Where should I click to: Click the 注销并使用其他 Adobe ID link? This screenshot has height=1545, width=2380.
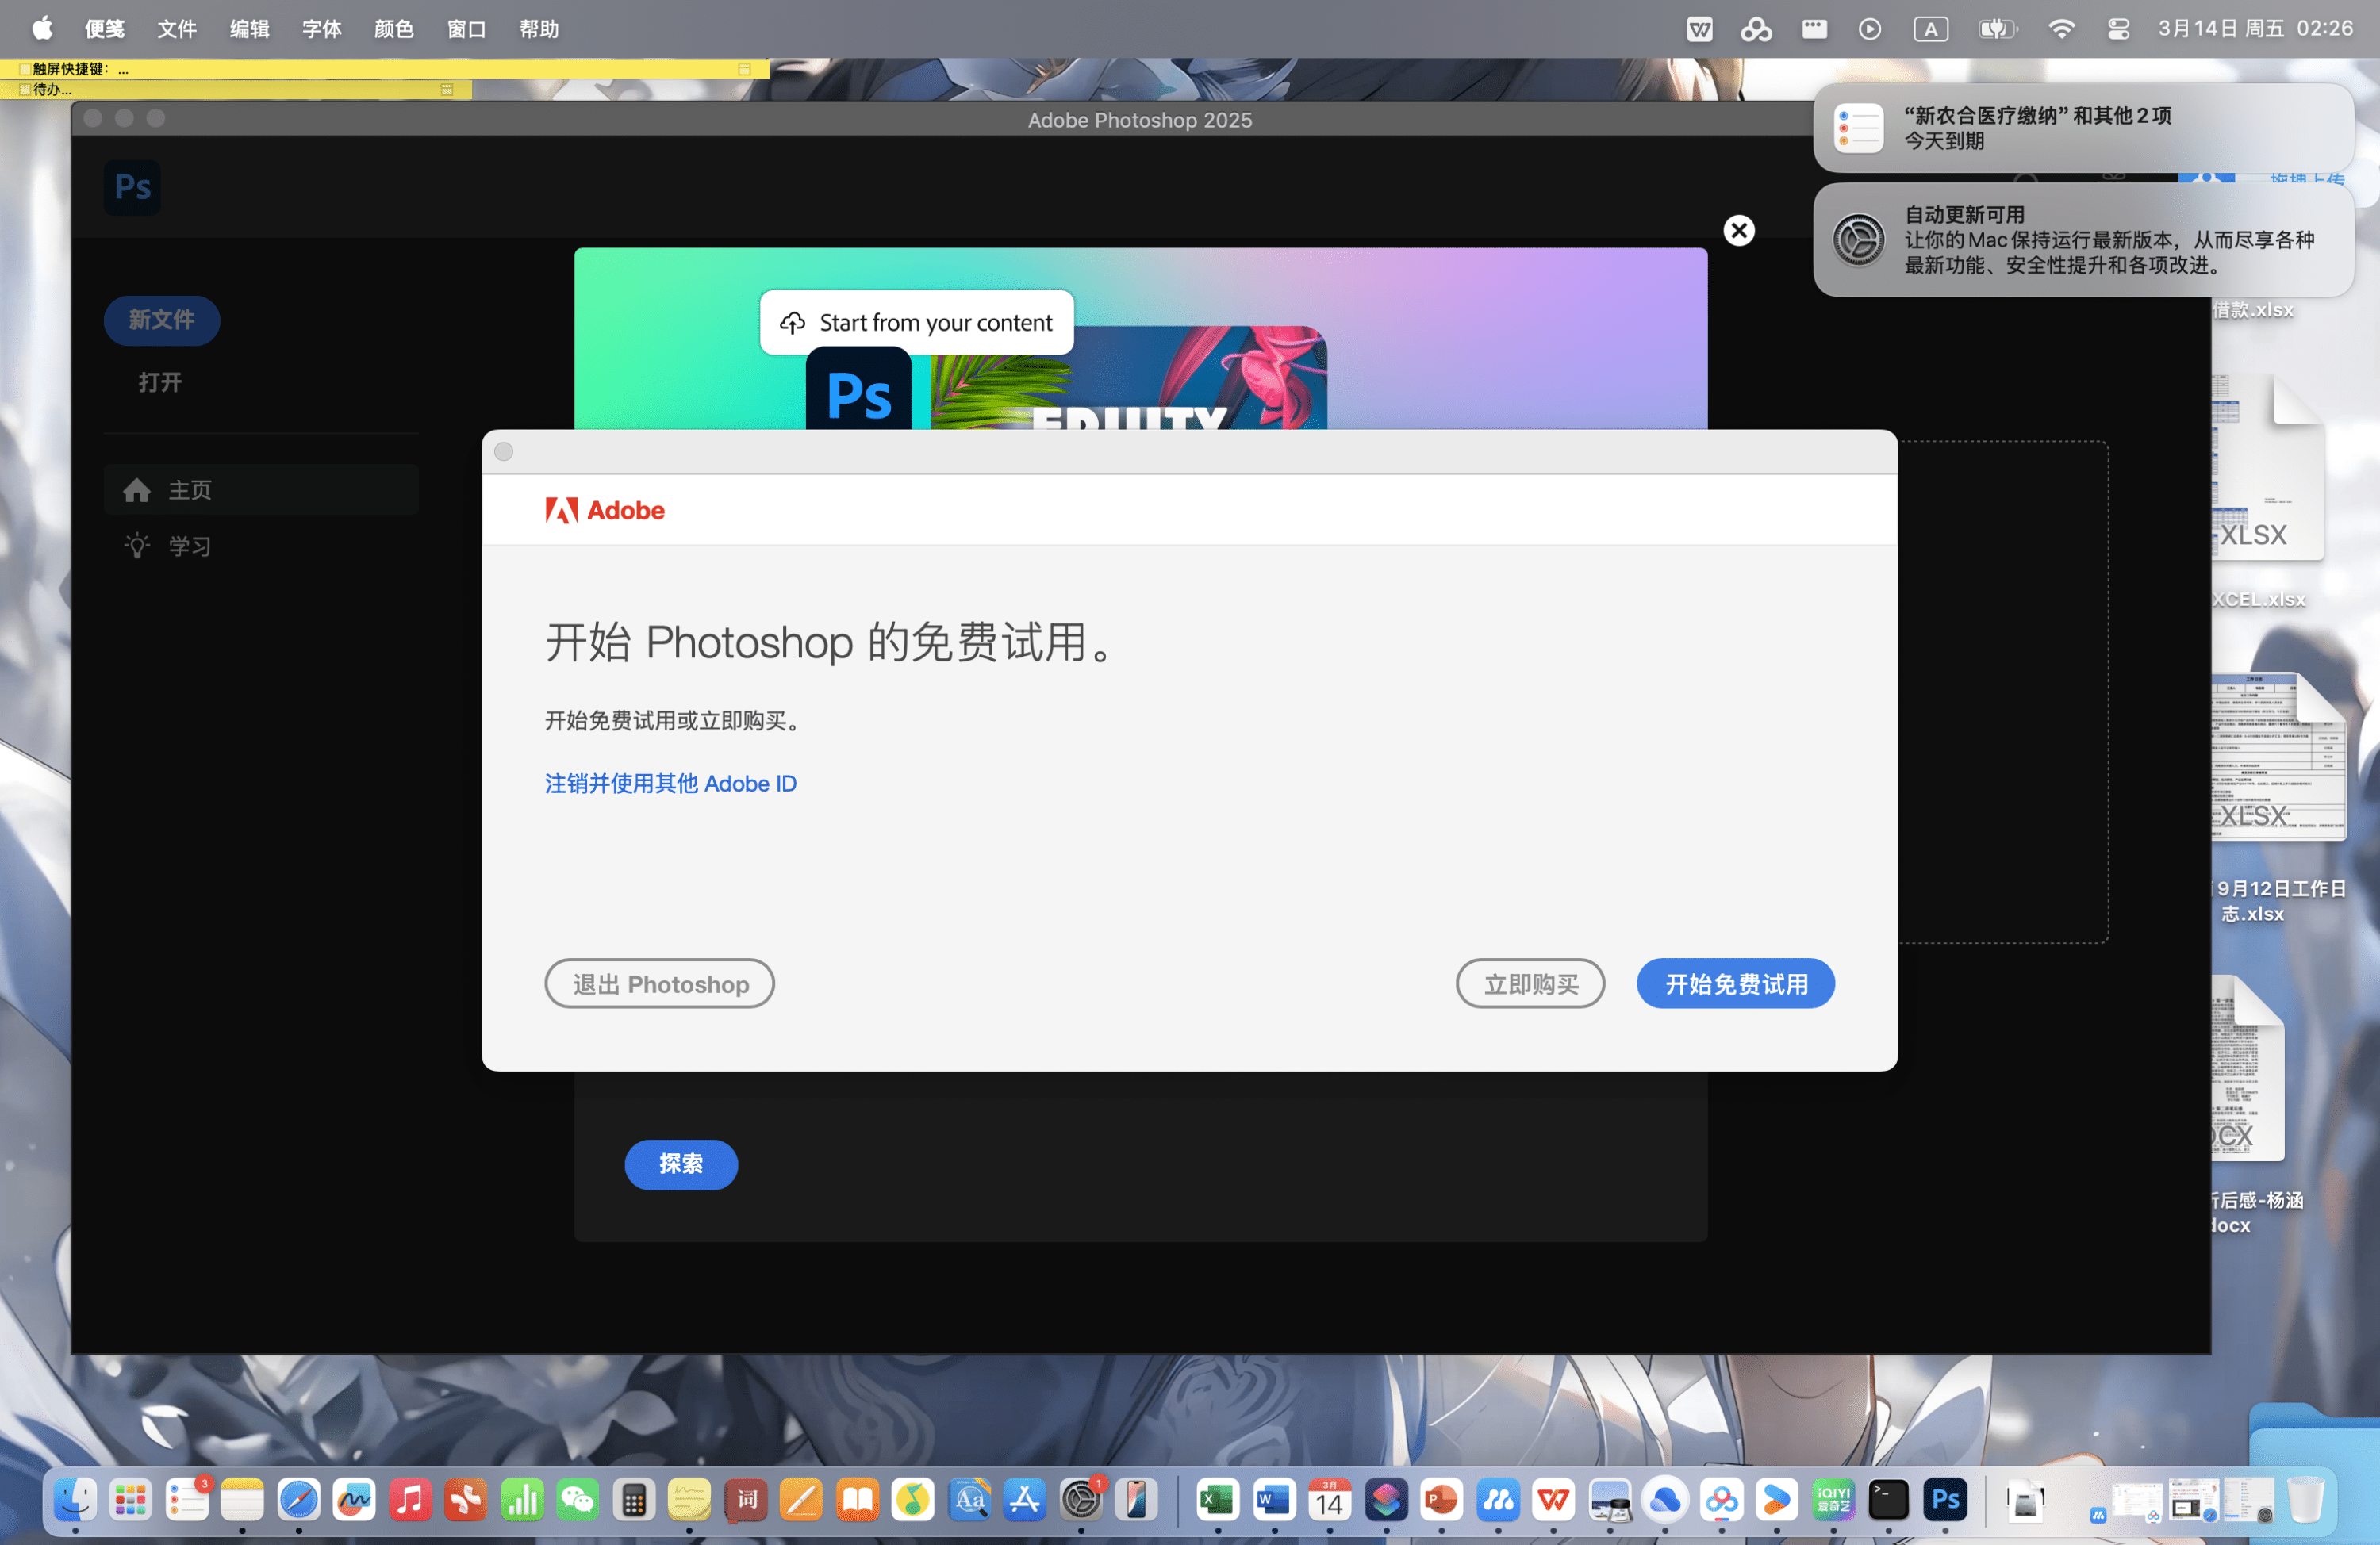(x=670, y=783)
